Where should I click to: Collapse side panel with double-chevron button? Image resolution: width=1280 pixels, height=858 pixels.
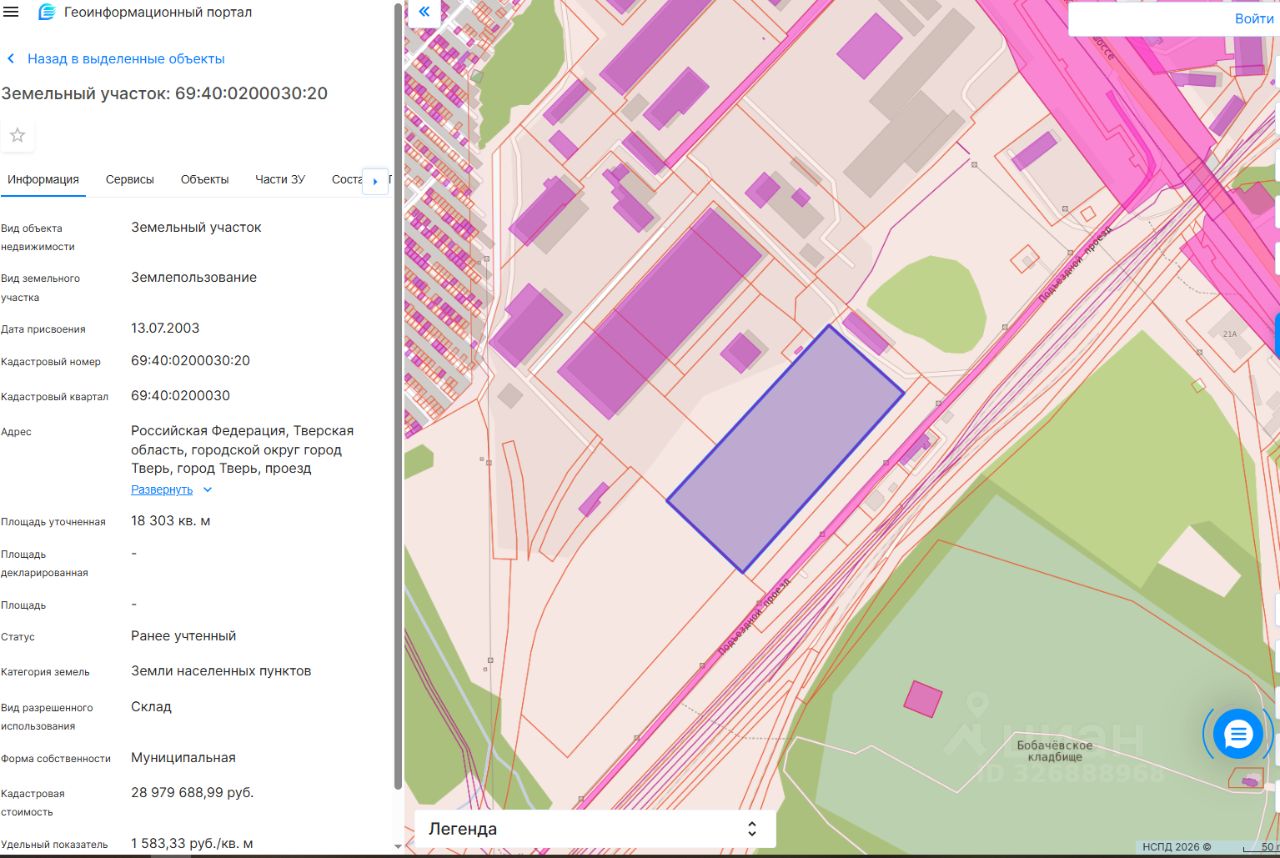pos(424,12)
